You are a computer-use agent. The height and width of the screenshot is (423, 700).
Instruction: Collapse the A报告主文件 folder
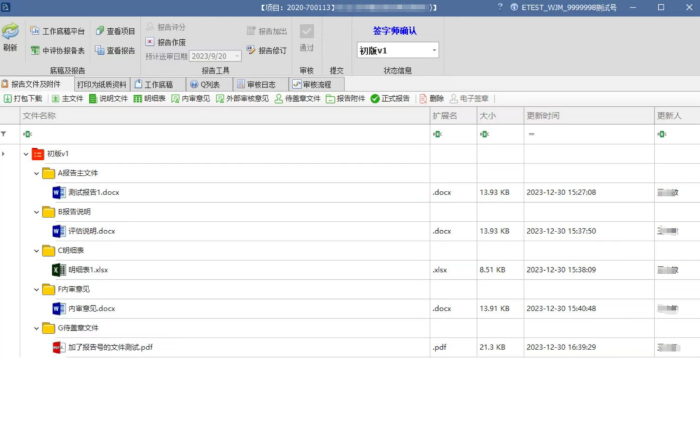pos(36,173)
